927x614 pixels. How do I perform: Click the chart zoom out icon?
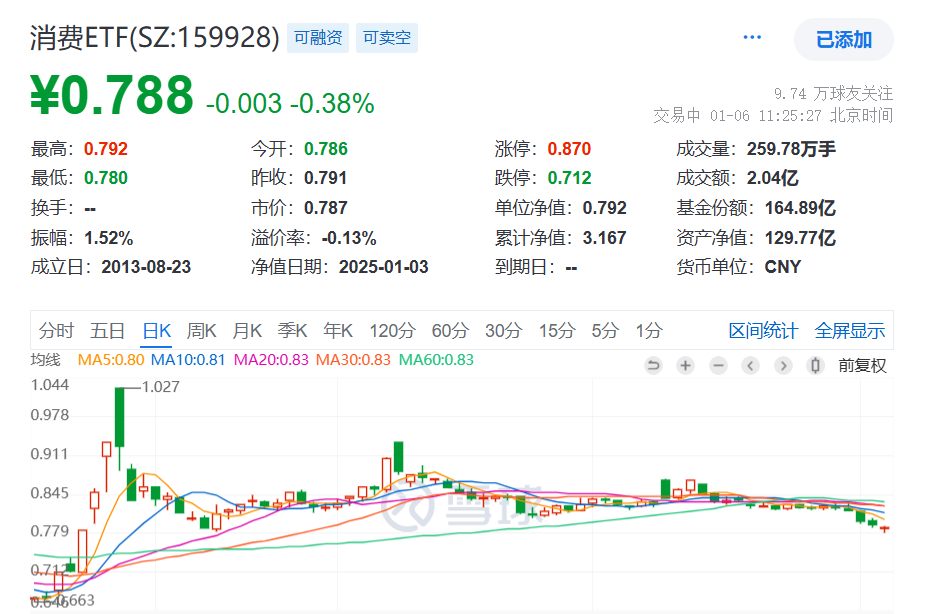coord(718,365)
